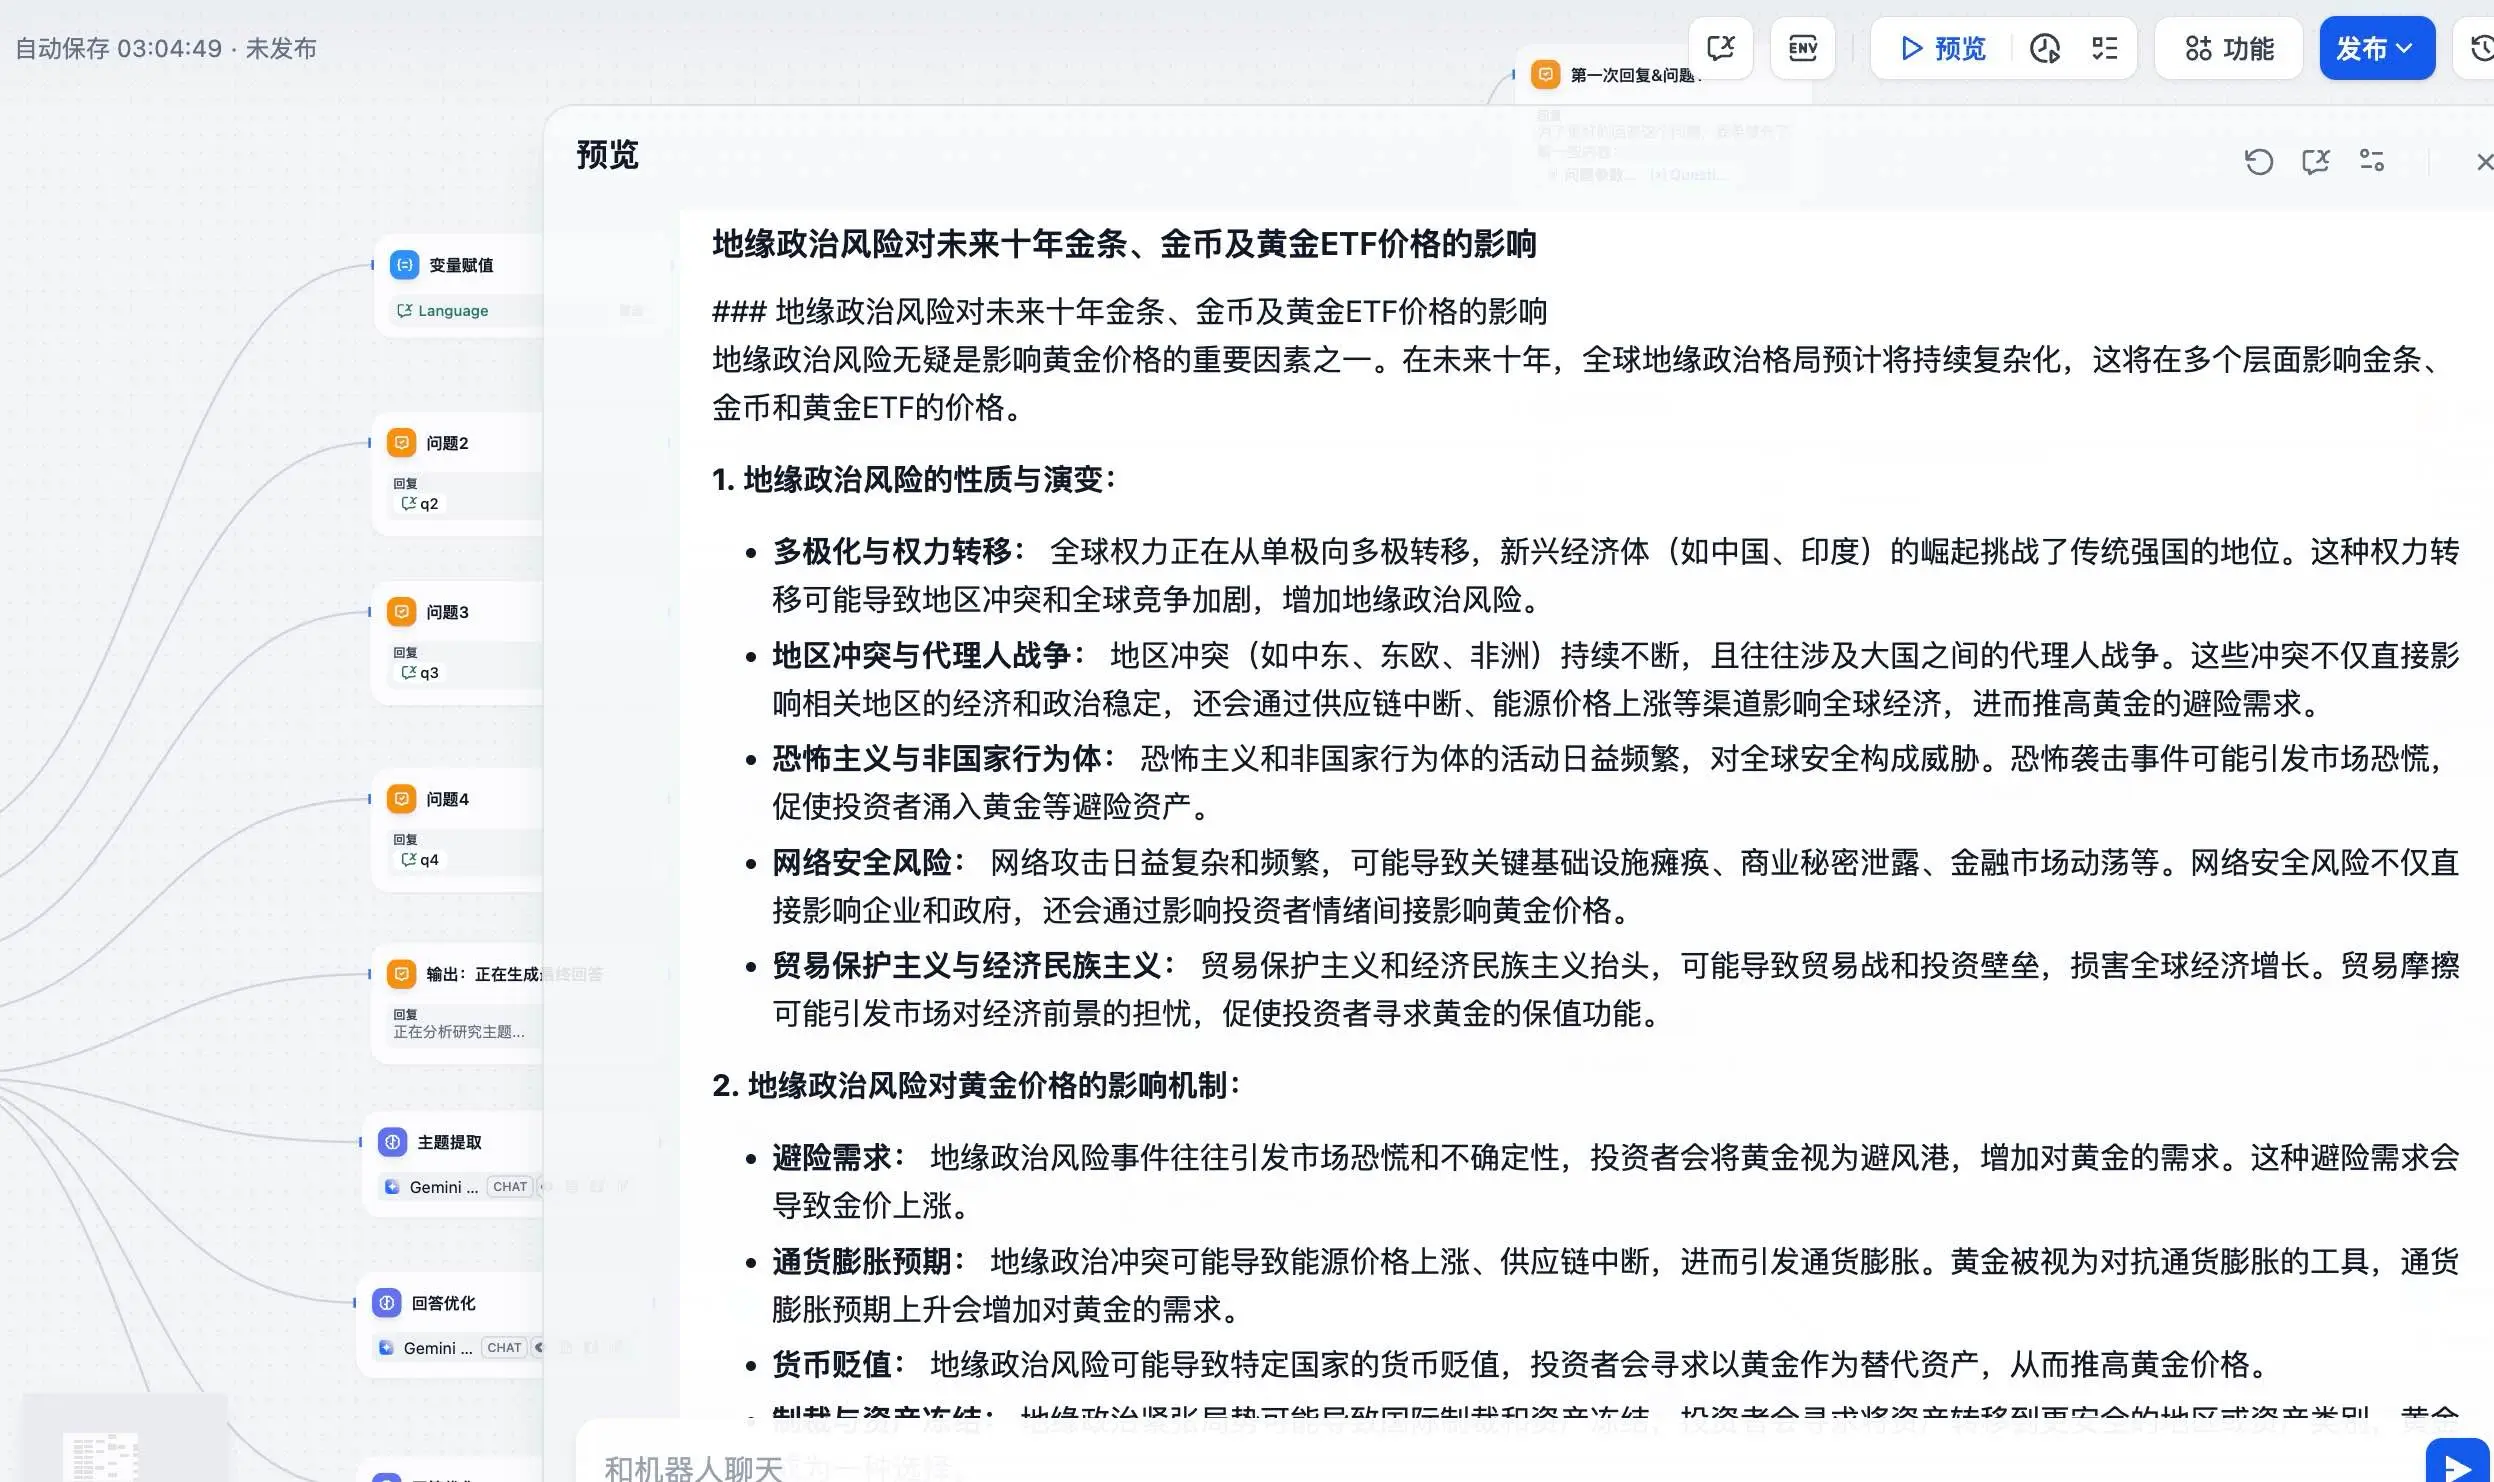The height and width of the screenshot is (1482, 2494).
Task: Select the 变量赋值 node icon
Action: (404, 265)
